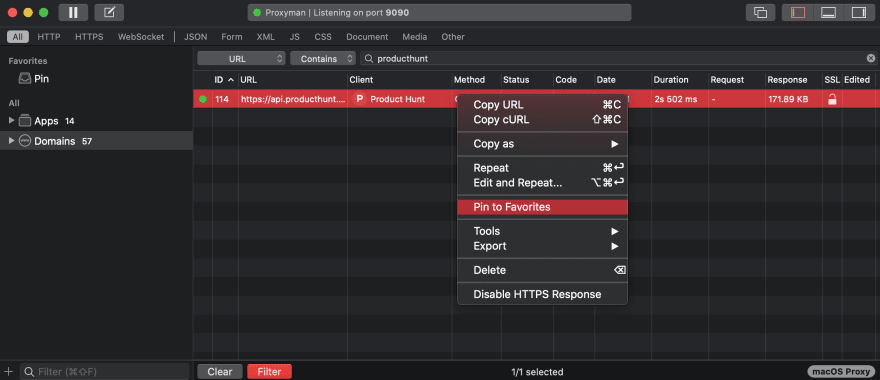Select Edit and Repeat menu item
The image size is (880, 380).
click(542, 182)
